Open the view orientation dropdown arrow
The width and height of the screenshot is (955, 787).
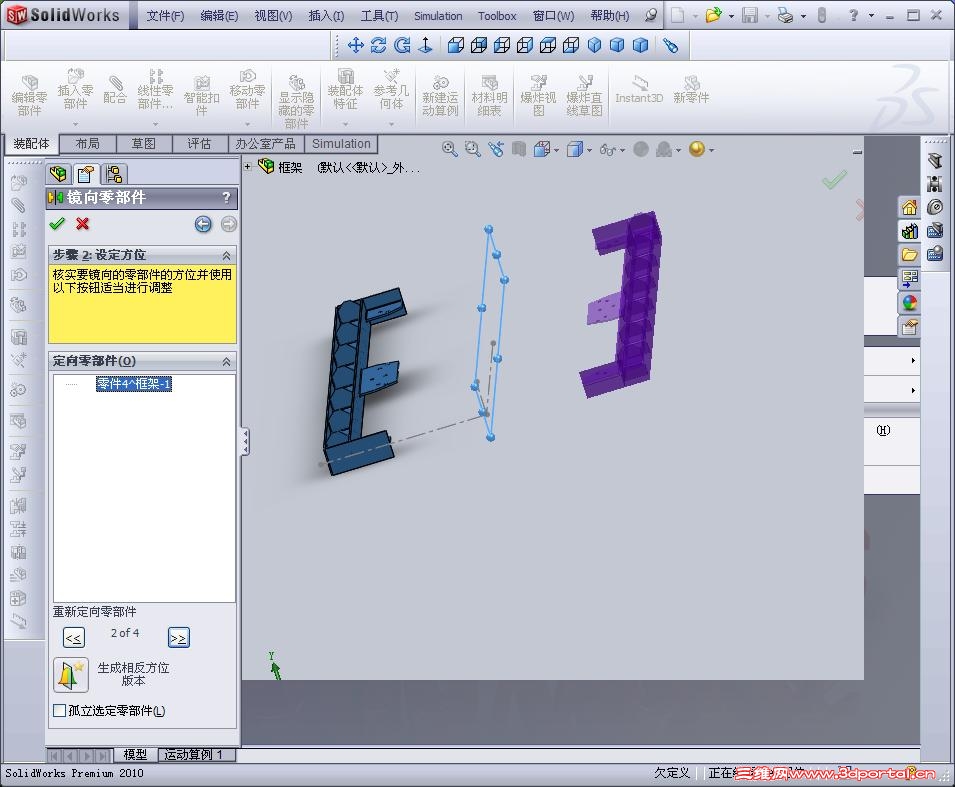tap(556, 150)
